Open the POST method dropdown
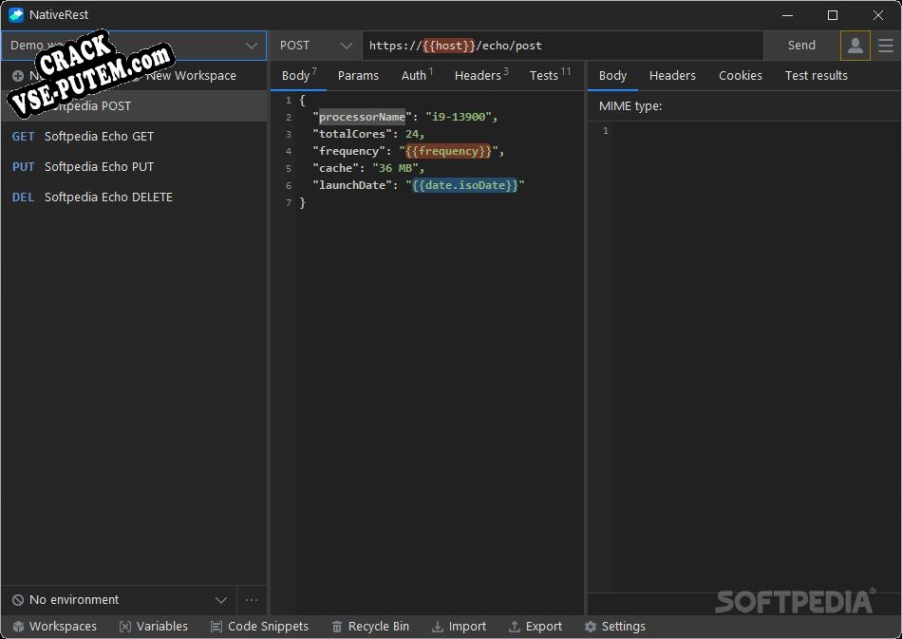Viewport: 902px width, 639px height. click(x=316, y=45)
